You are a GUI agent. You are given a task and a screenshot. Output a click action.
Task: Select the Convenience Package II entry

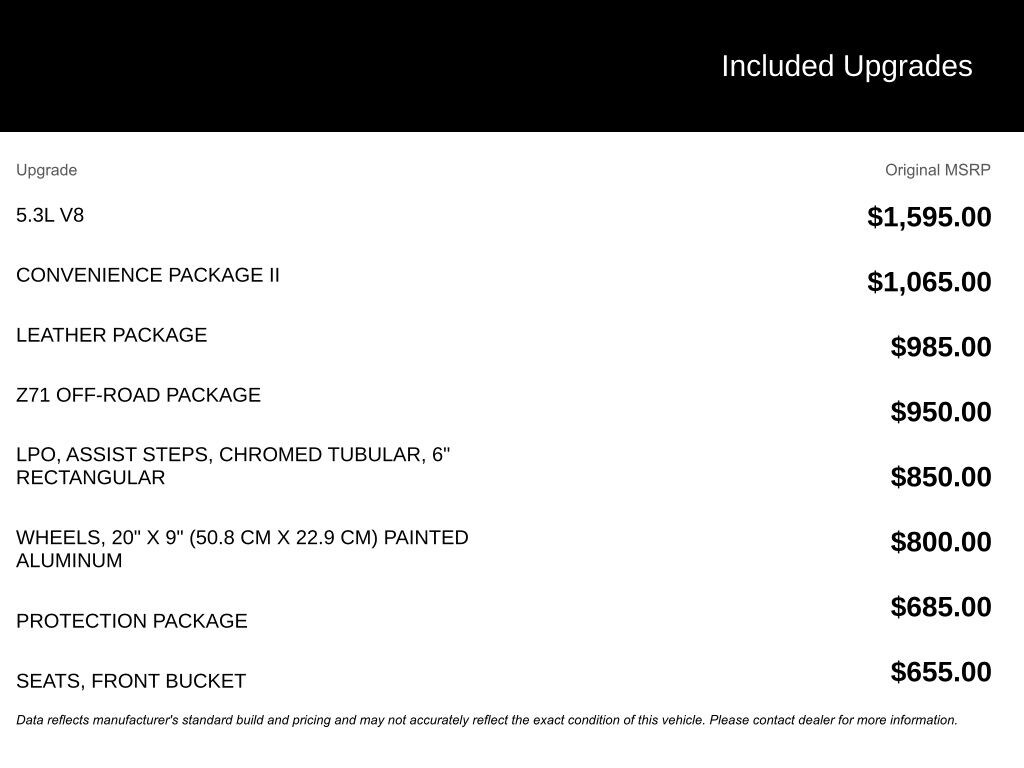pyautogui.click(x=148, y=275)
